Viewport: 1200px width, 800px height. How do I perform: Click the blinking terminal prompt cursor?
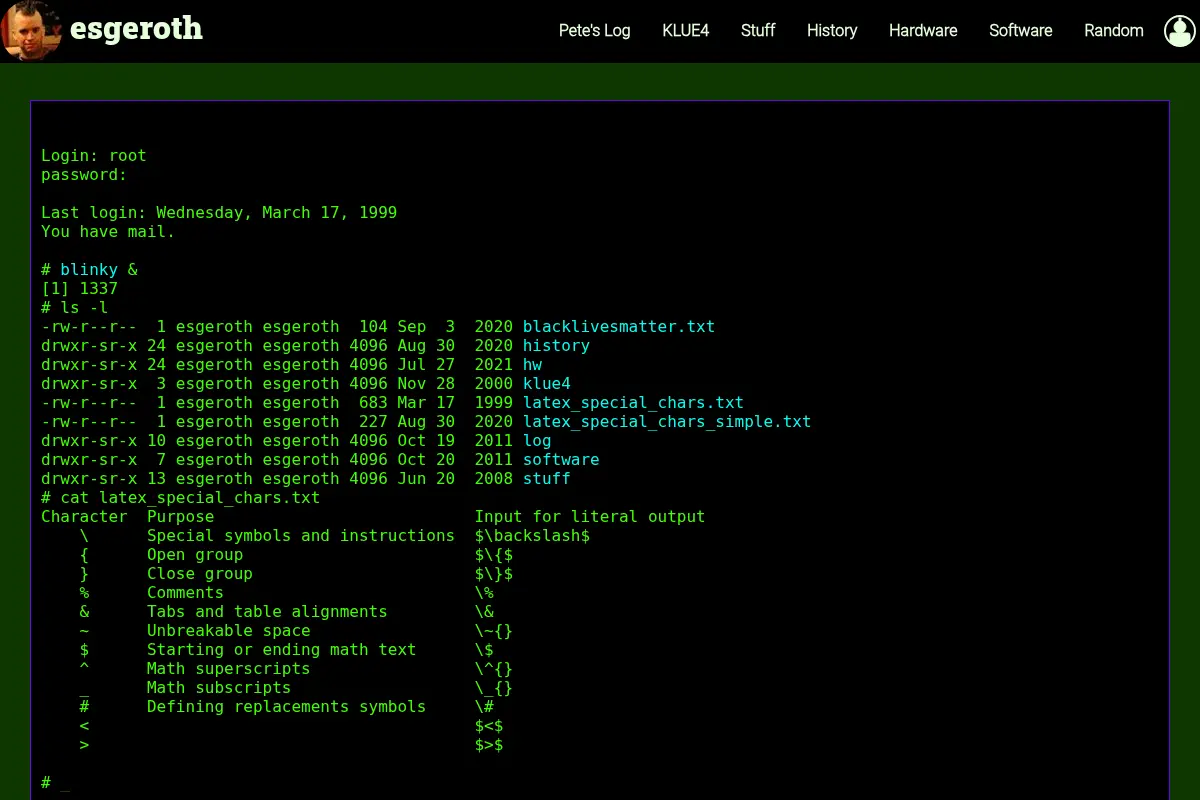(x=65, y=783)
